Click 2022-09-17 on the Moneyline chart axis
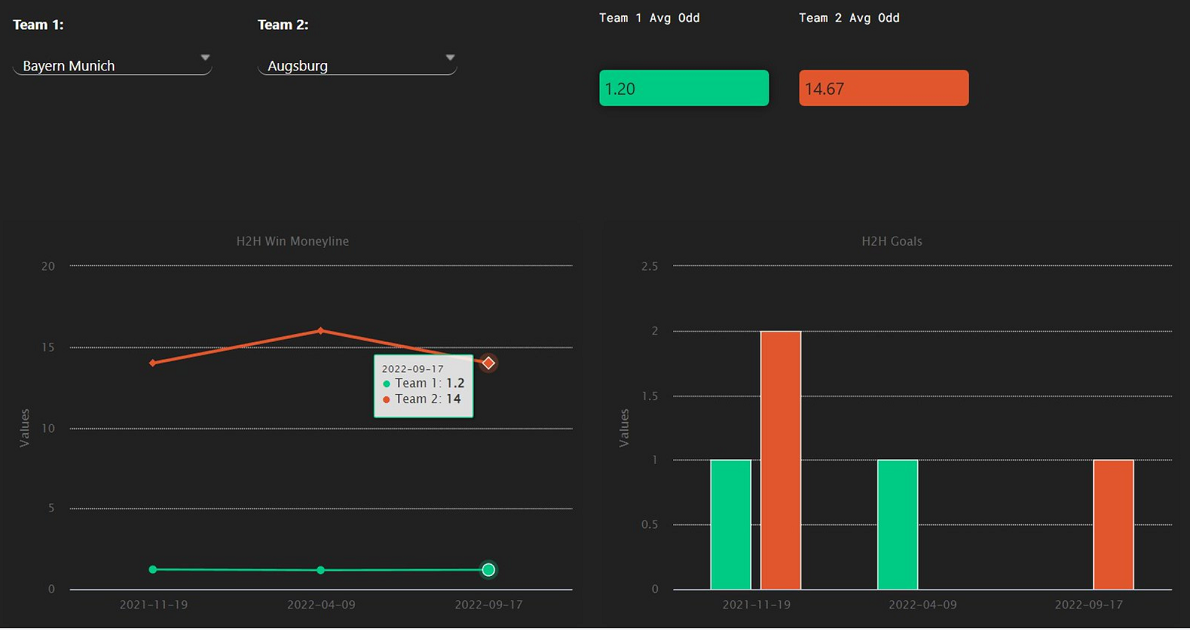1190x630 pixels. point(489,605)
